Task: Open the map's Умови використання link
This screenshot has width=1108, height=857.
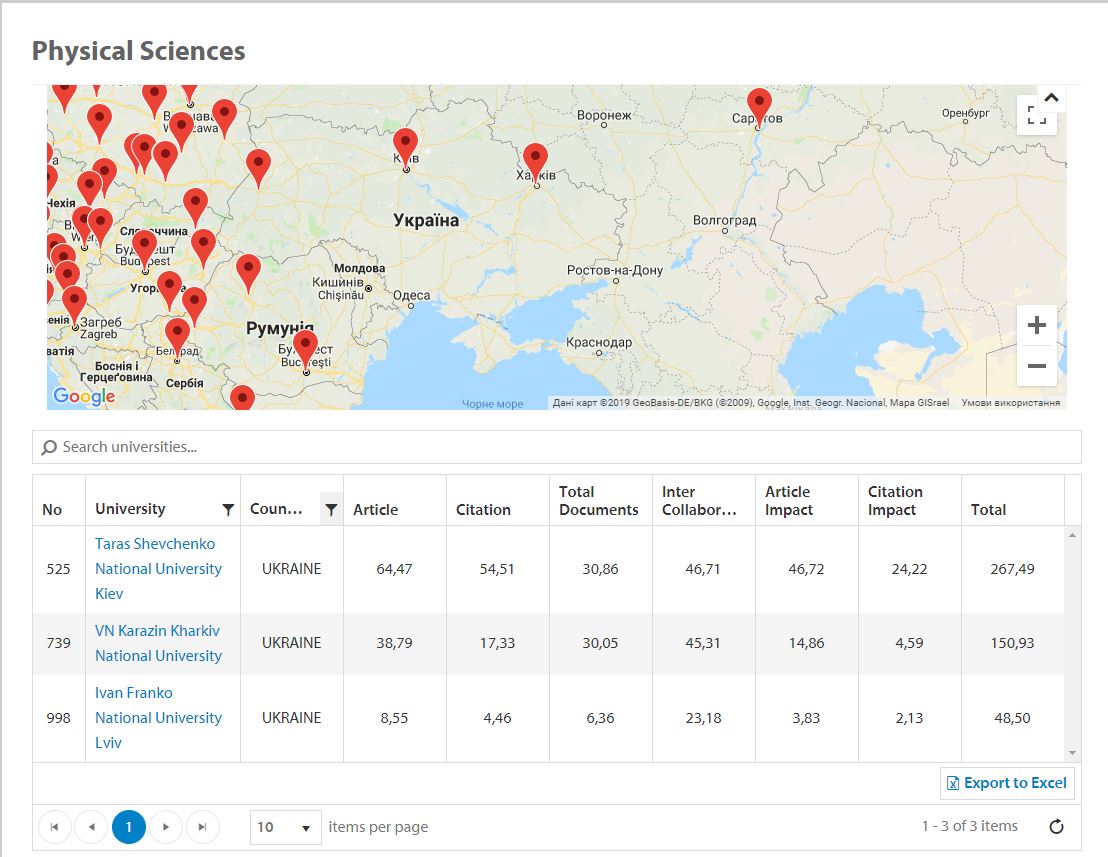Action: pyautogui.click(x=1010, y=403)
